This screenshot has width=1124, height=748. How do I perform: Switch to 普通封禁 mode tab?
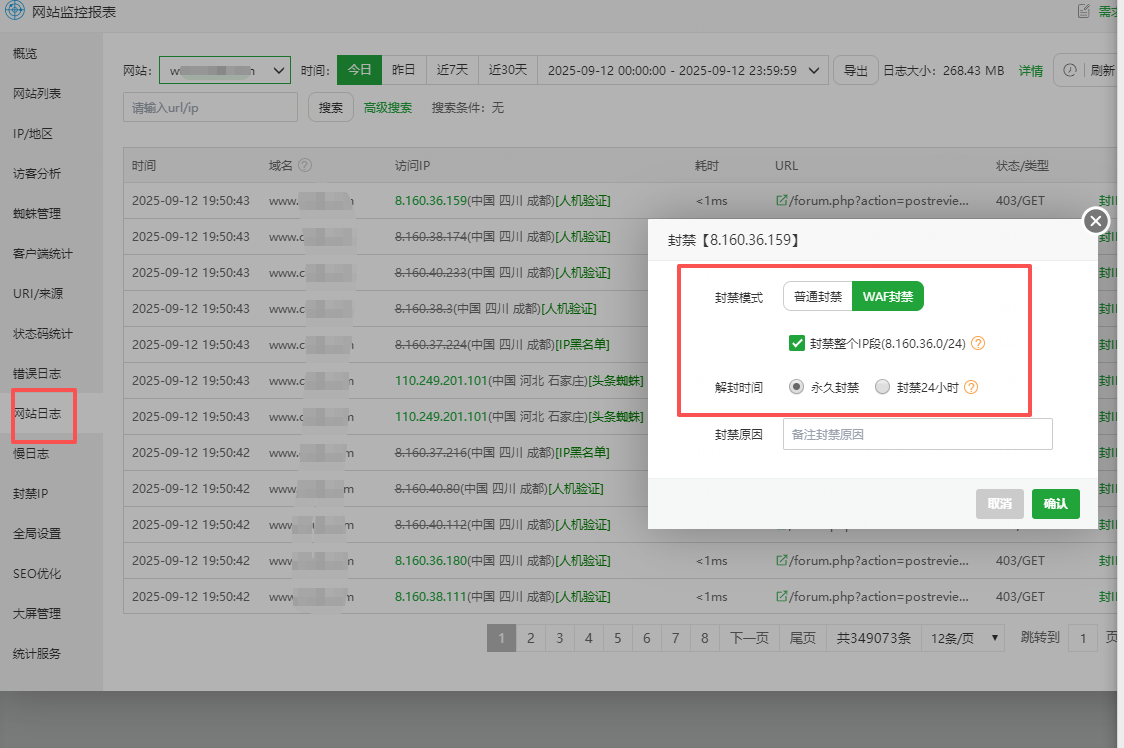[x=817, y=296]
